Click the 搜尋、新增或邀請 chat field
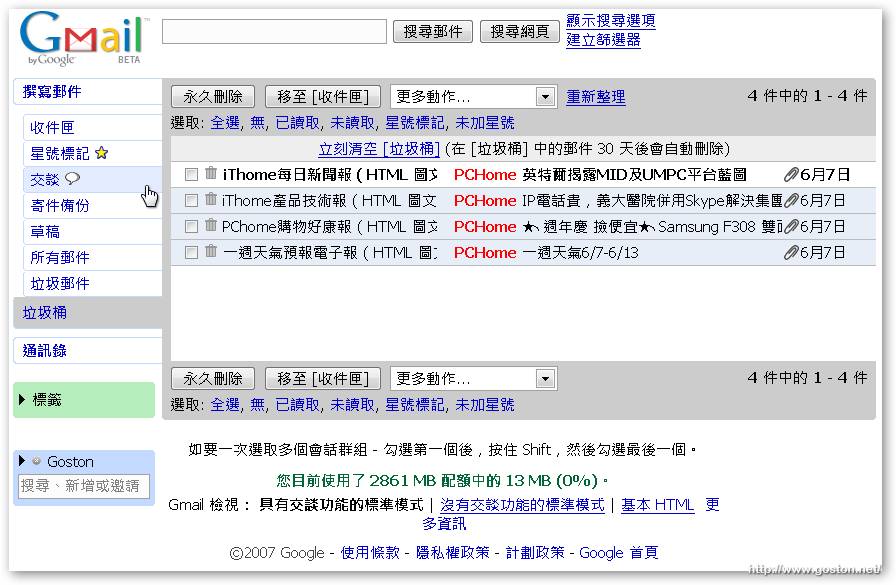 (x=83, y=486)
